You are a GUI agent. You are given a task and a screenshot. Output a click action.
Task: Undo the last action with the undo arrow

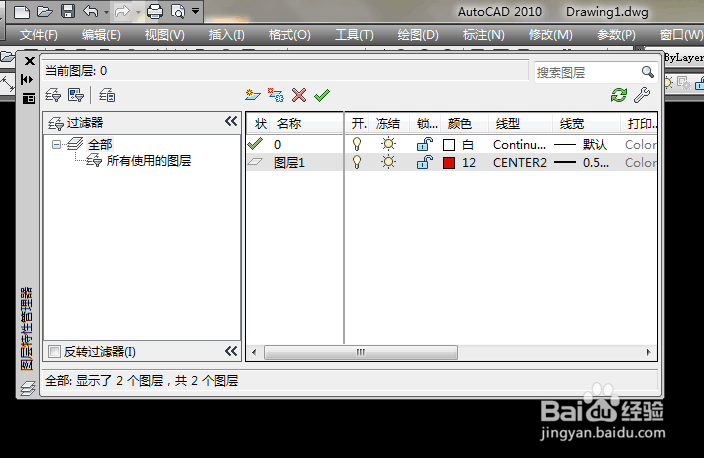tap(91, 11)
